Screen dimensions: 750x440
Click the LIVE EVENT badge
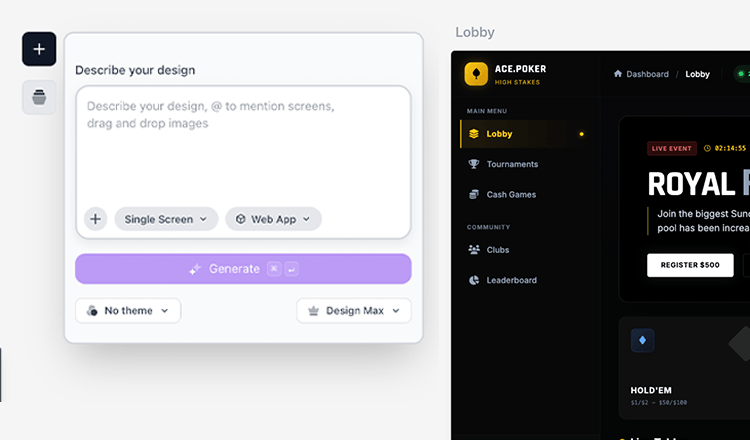pyautogui.click(x=672, y=148)
